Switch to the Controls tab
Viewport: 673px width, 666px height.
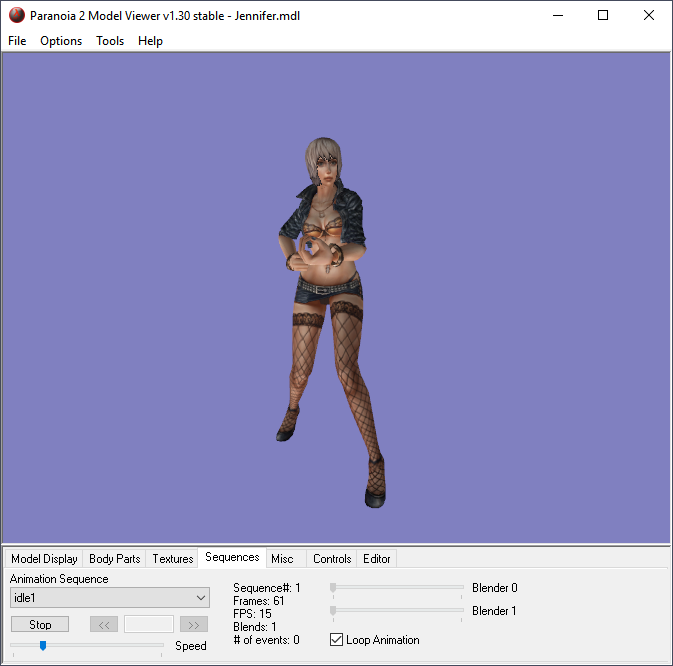click(x=332, y=559)
